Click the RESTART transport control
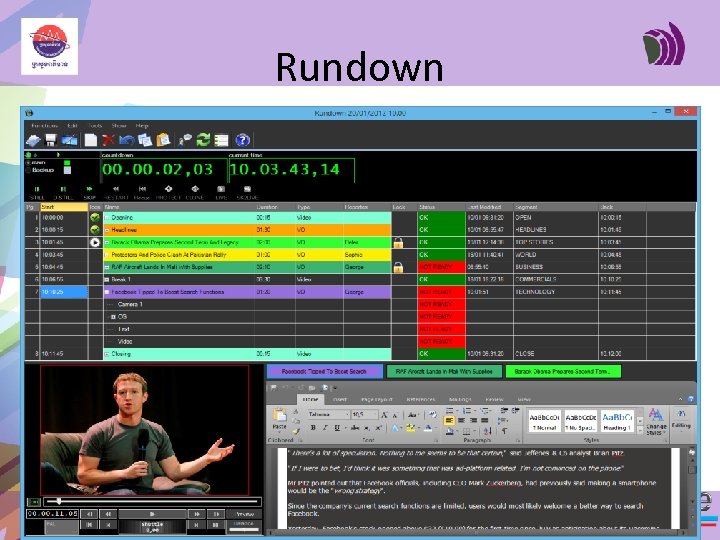720x540 pixels. (x=116, y=192)
